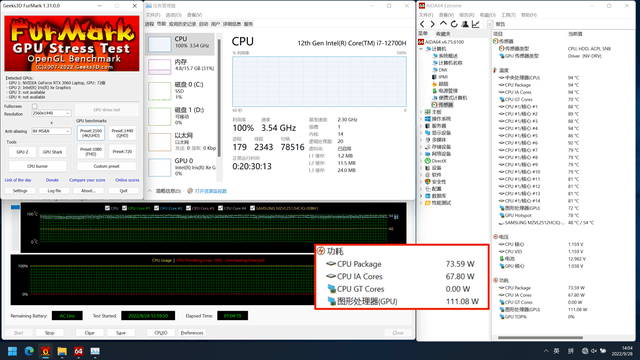
Task: Open 打开资源监视器 link in Task Manager
Action: [210, 191]
